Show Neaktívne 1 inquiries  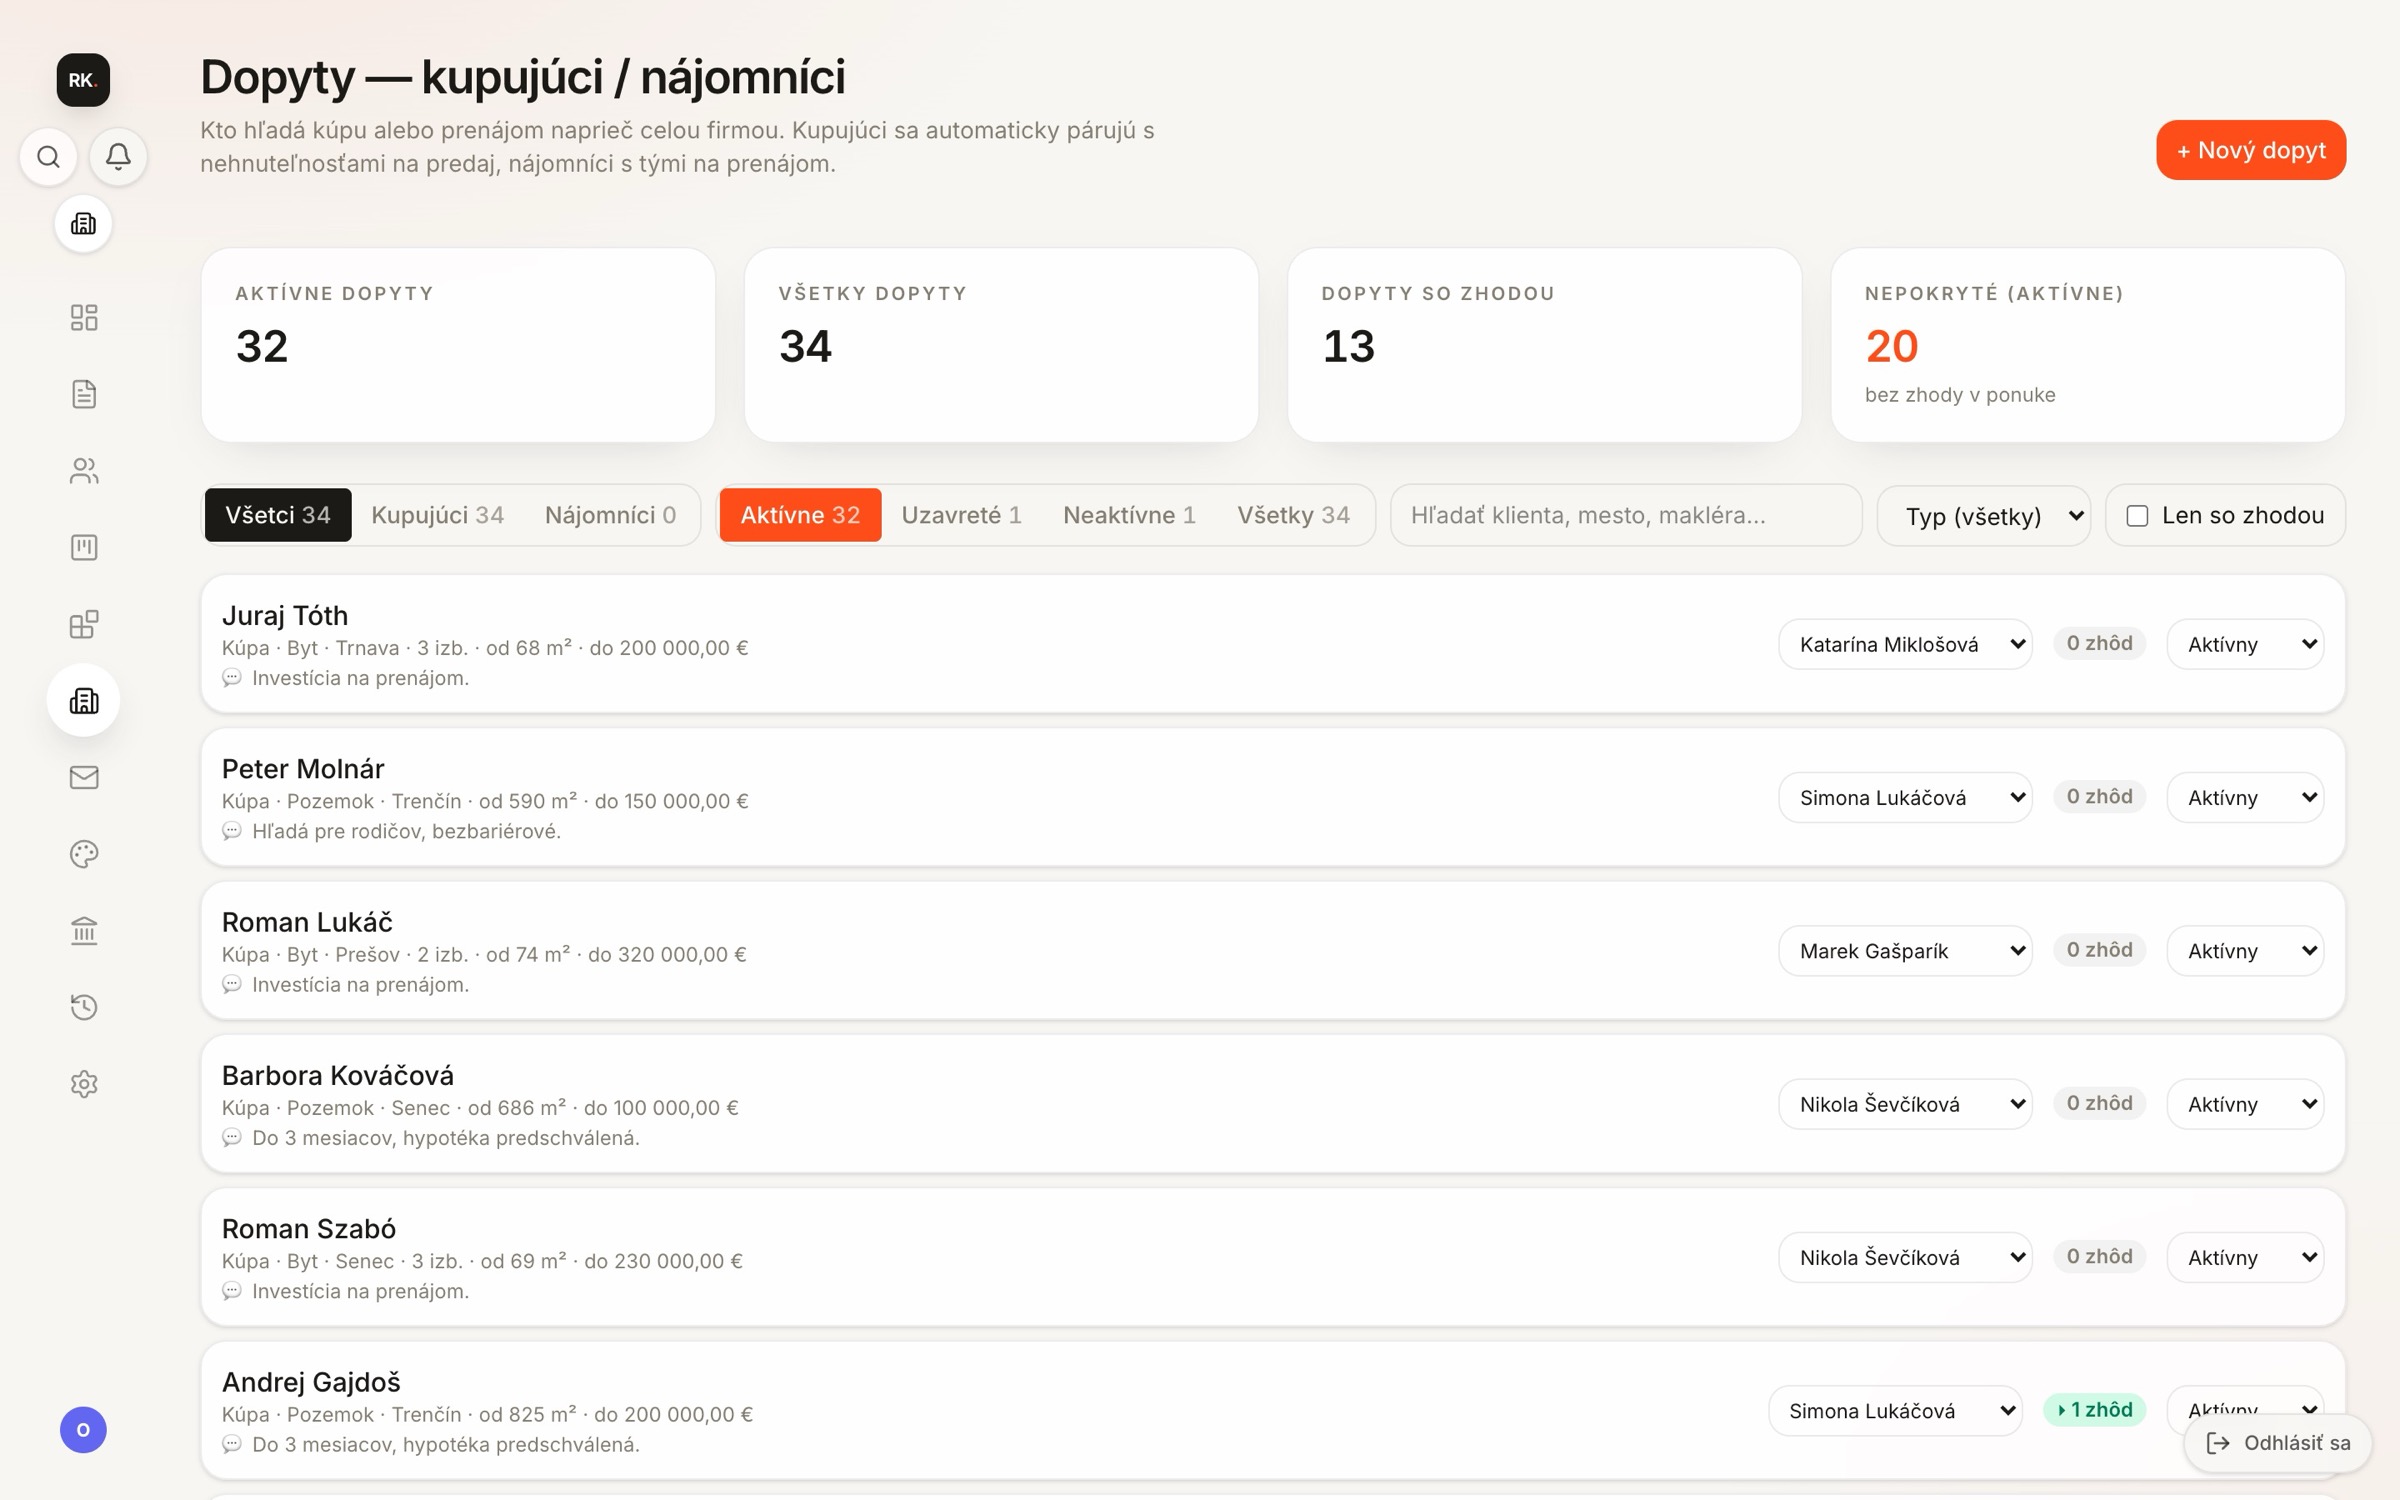[1129, 515]
